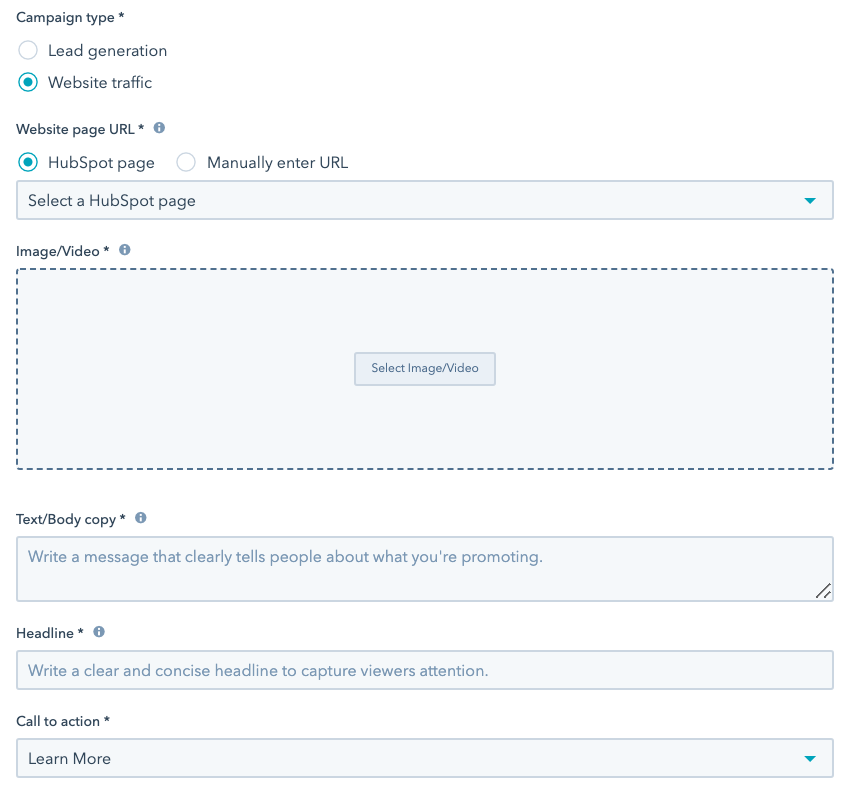Click the Select Image/Video button
This screenshot has width=862, height=790.
pos(425,369)
